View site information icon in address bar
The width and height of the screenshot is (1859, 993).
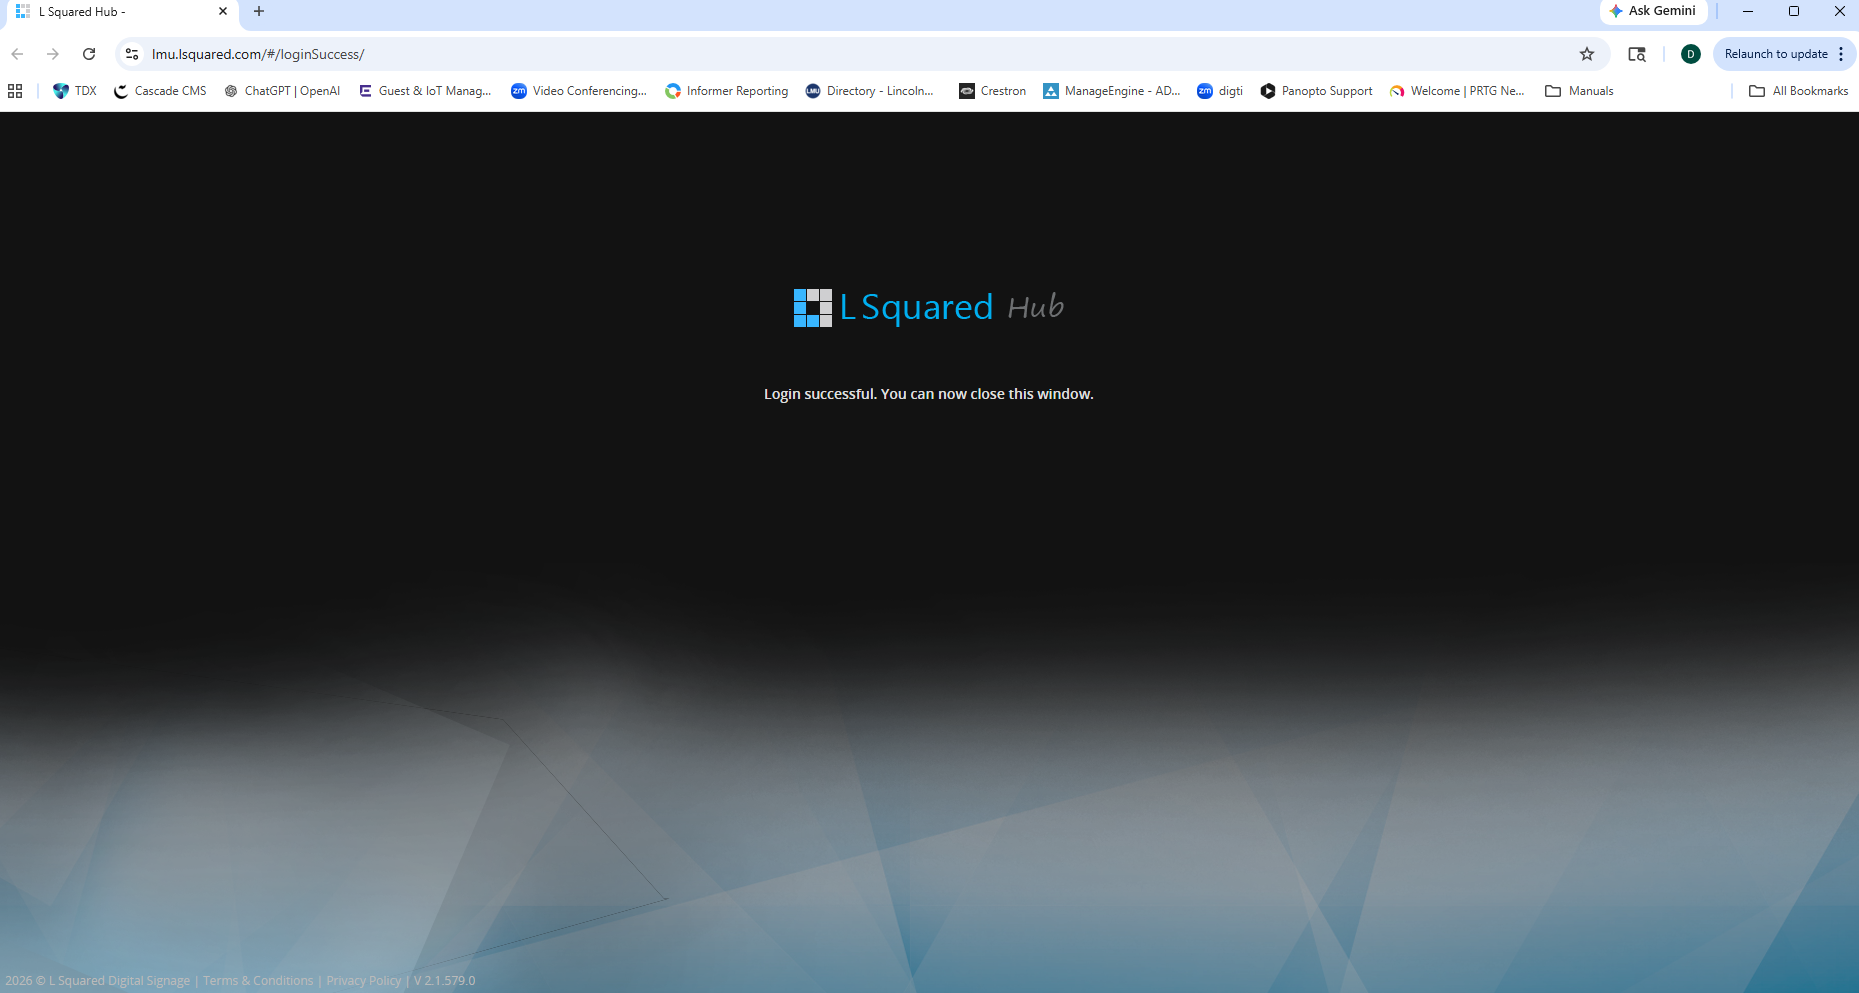point(132,54)
